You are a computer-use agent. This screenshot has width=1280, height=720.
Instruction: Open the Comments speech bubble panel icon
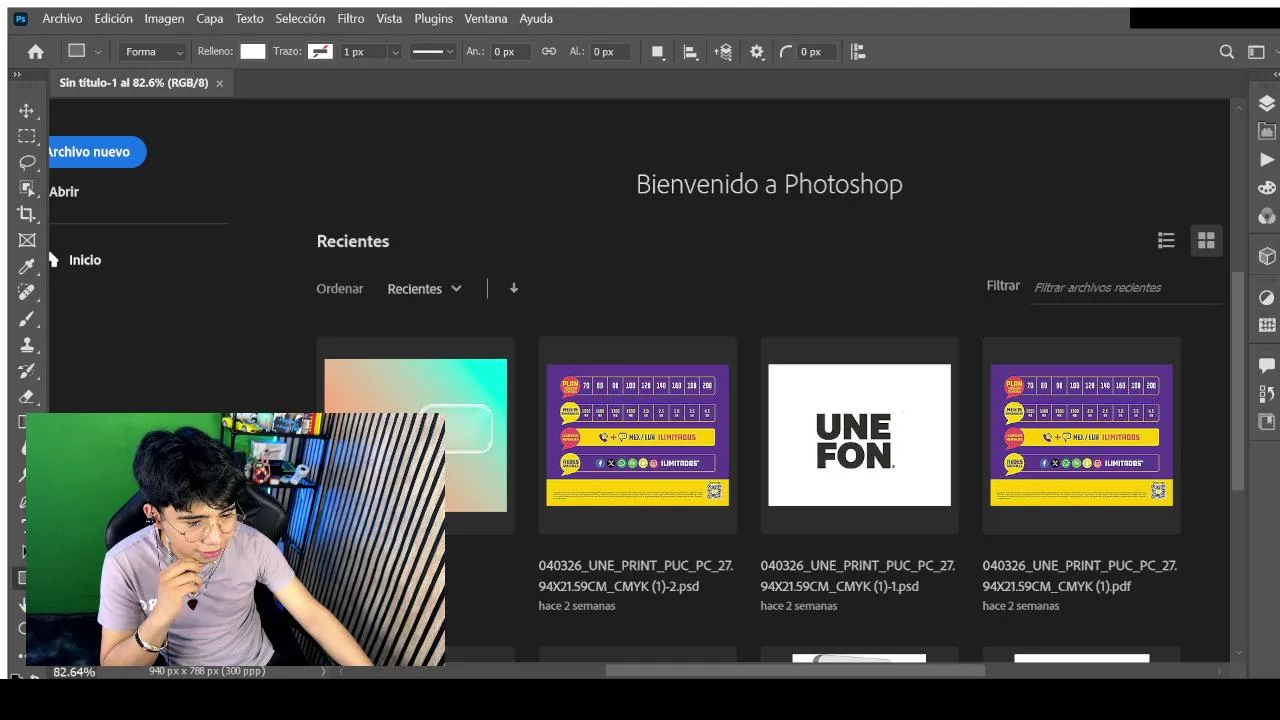click(x=1267, y=365)
